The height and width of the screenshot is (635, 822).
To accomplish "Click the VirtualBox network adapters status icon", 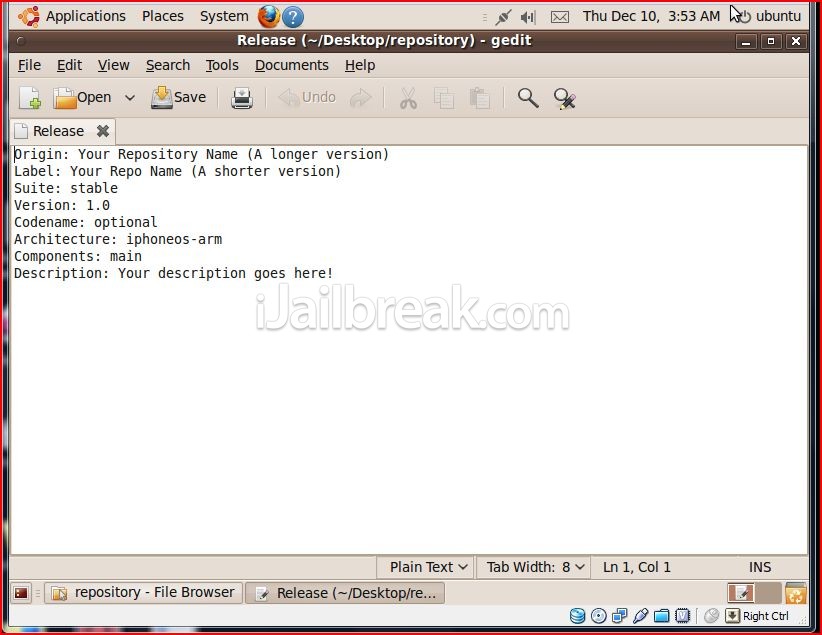I will click(619, 616).
